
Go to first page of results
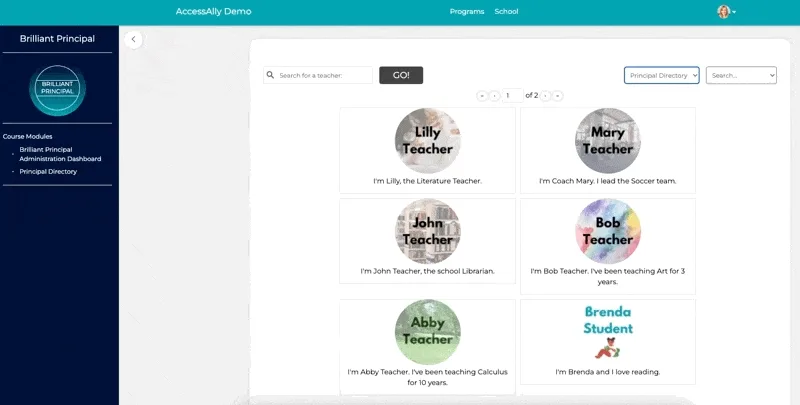click(482, 95)
